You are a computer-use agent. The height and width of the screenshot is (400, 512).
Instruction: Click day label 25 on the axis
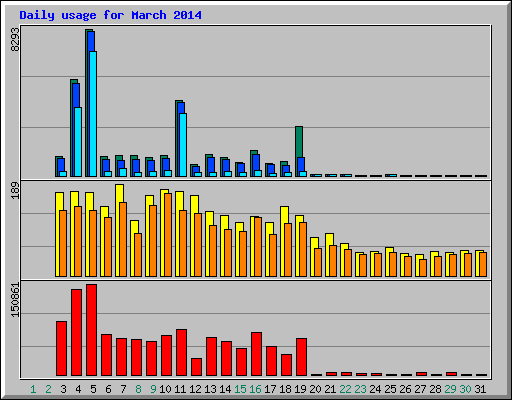point(390,389)
